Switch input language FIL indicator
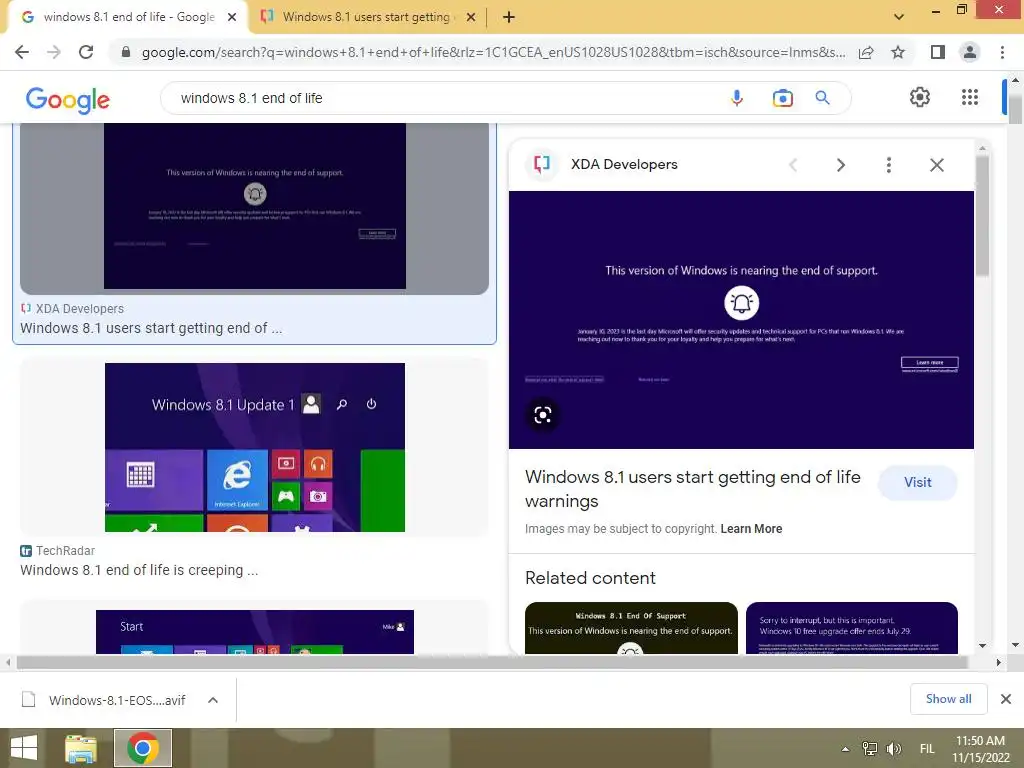 coord(927,748)
